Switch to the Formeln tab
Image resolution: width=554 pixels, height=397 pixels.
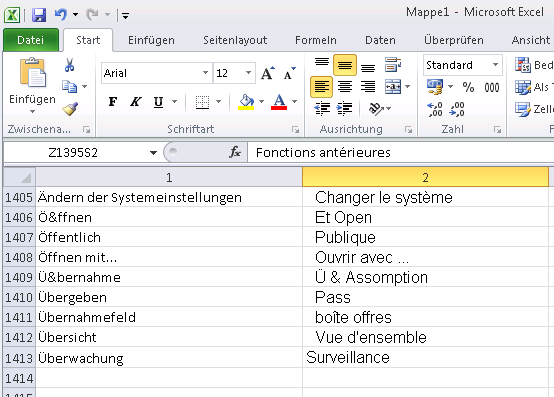click(x=316, y=40)
